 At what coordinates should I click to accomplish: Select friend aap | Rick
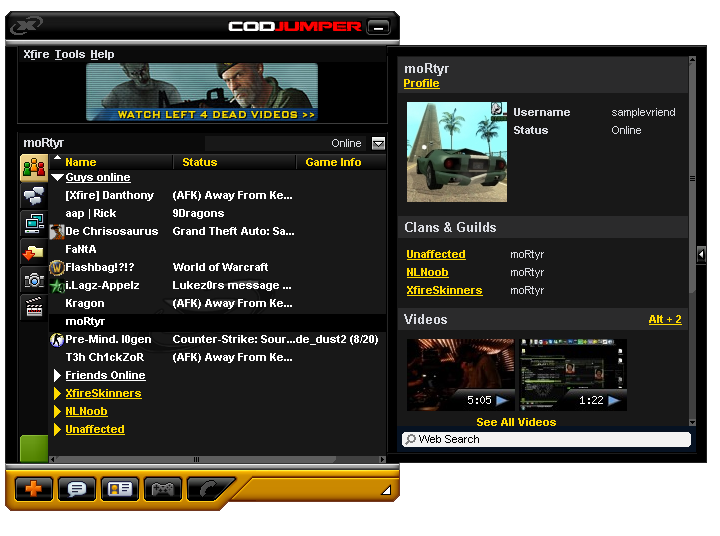click(x=90, y=214)
